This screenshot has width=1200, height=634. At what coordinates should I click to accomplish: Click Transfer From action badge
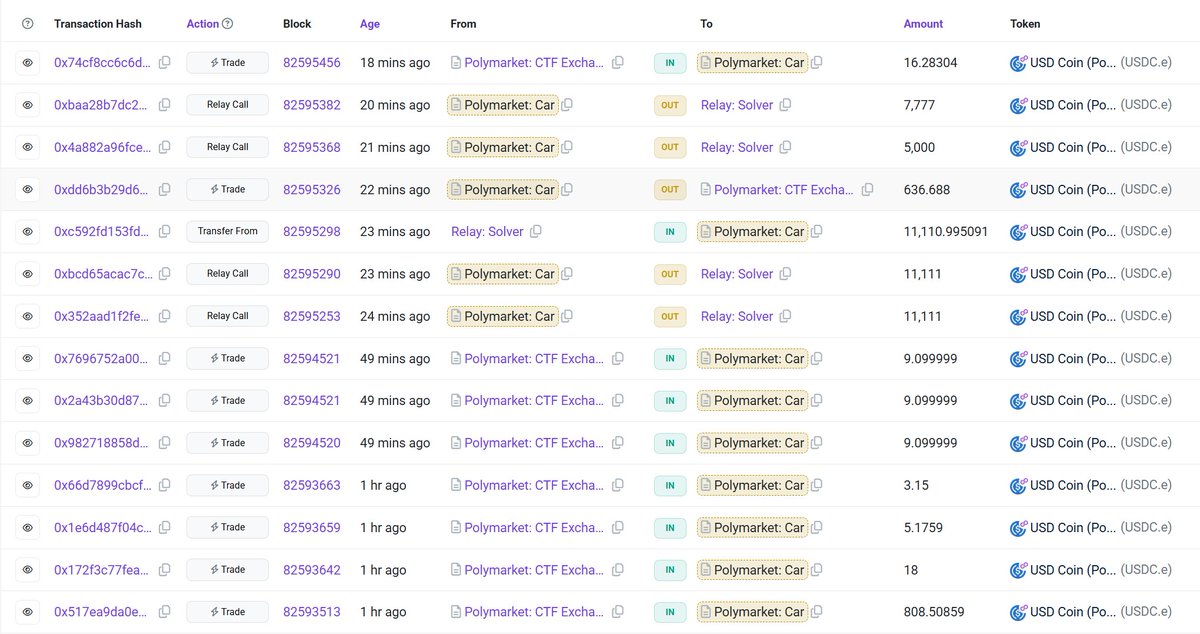coord(227,231)
